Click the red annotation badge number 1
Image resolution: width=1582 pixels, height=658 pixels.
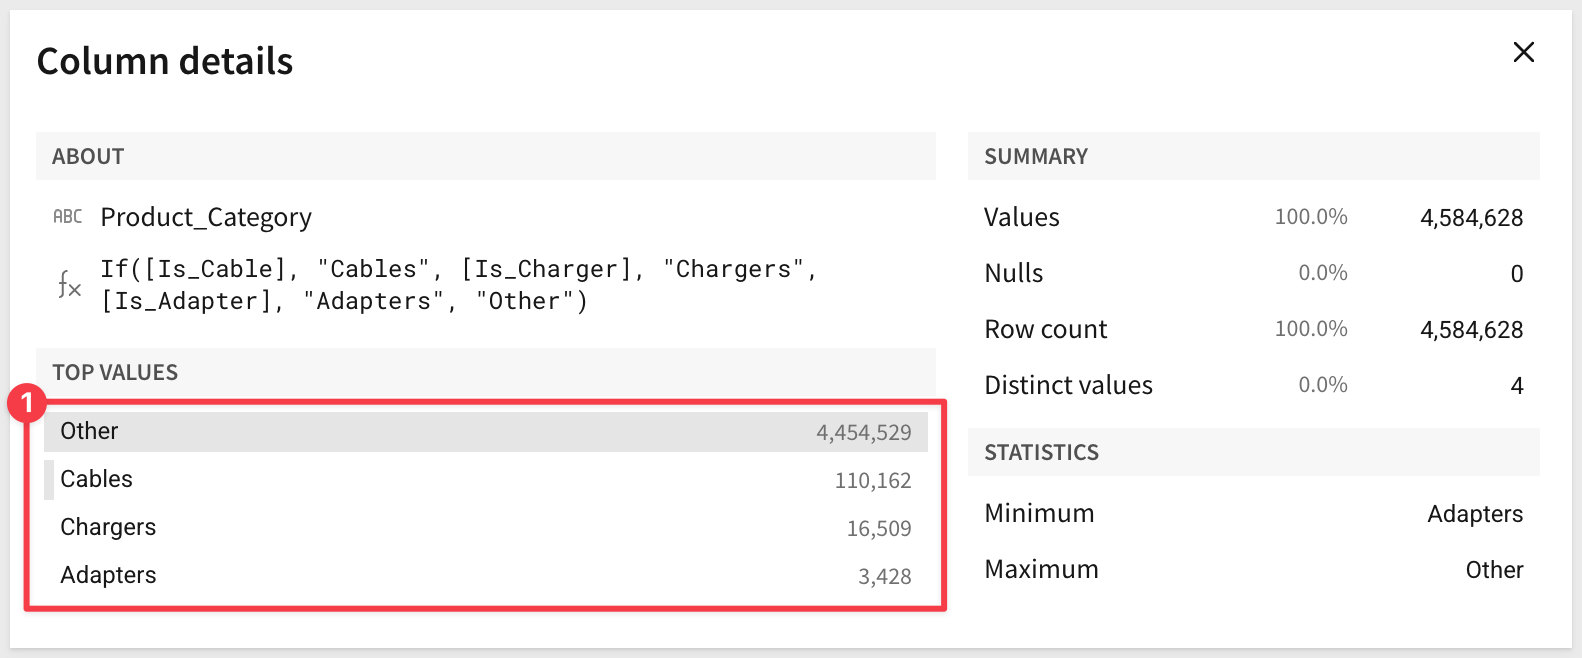tap(27, 403)
